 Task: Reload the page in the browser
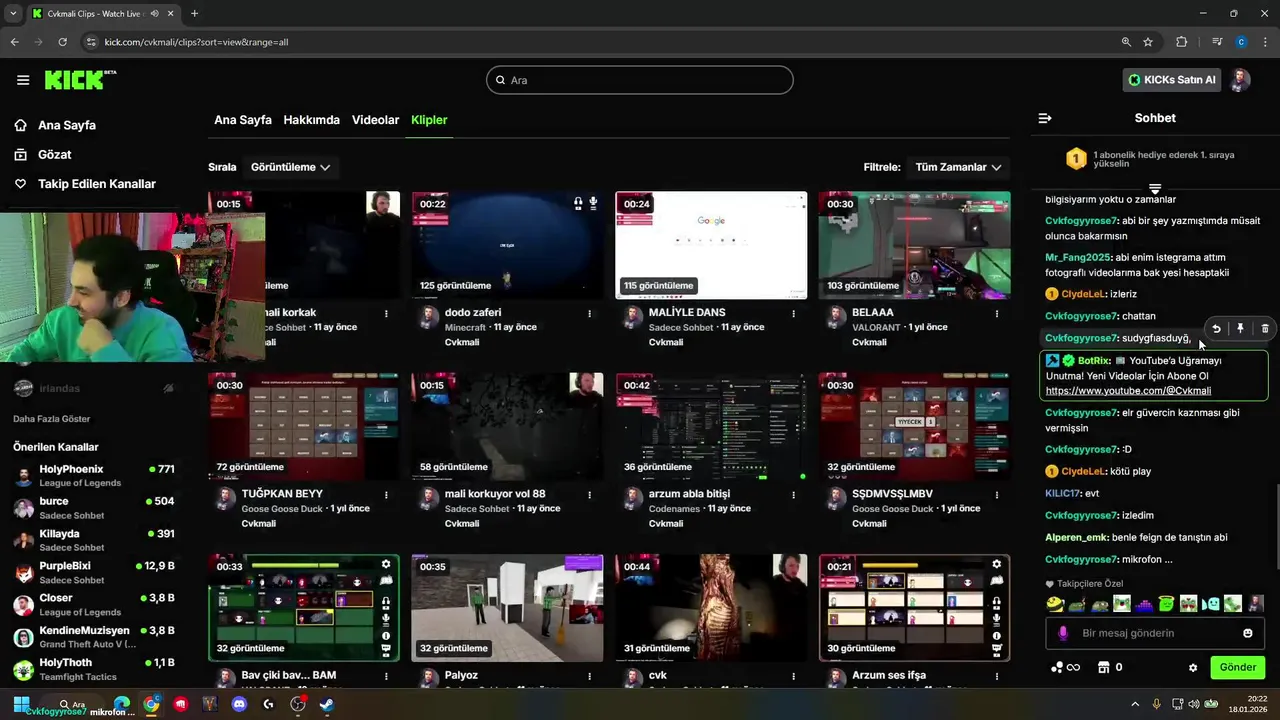pyautogui.click(x=62, y=42)
